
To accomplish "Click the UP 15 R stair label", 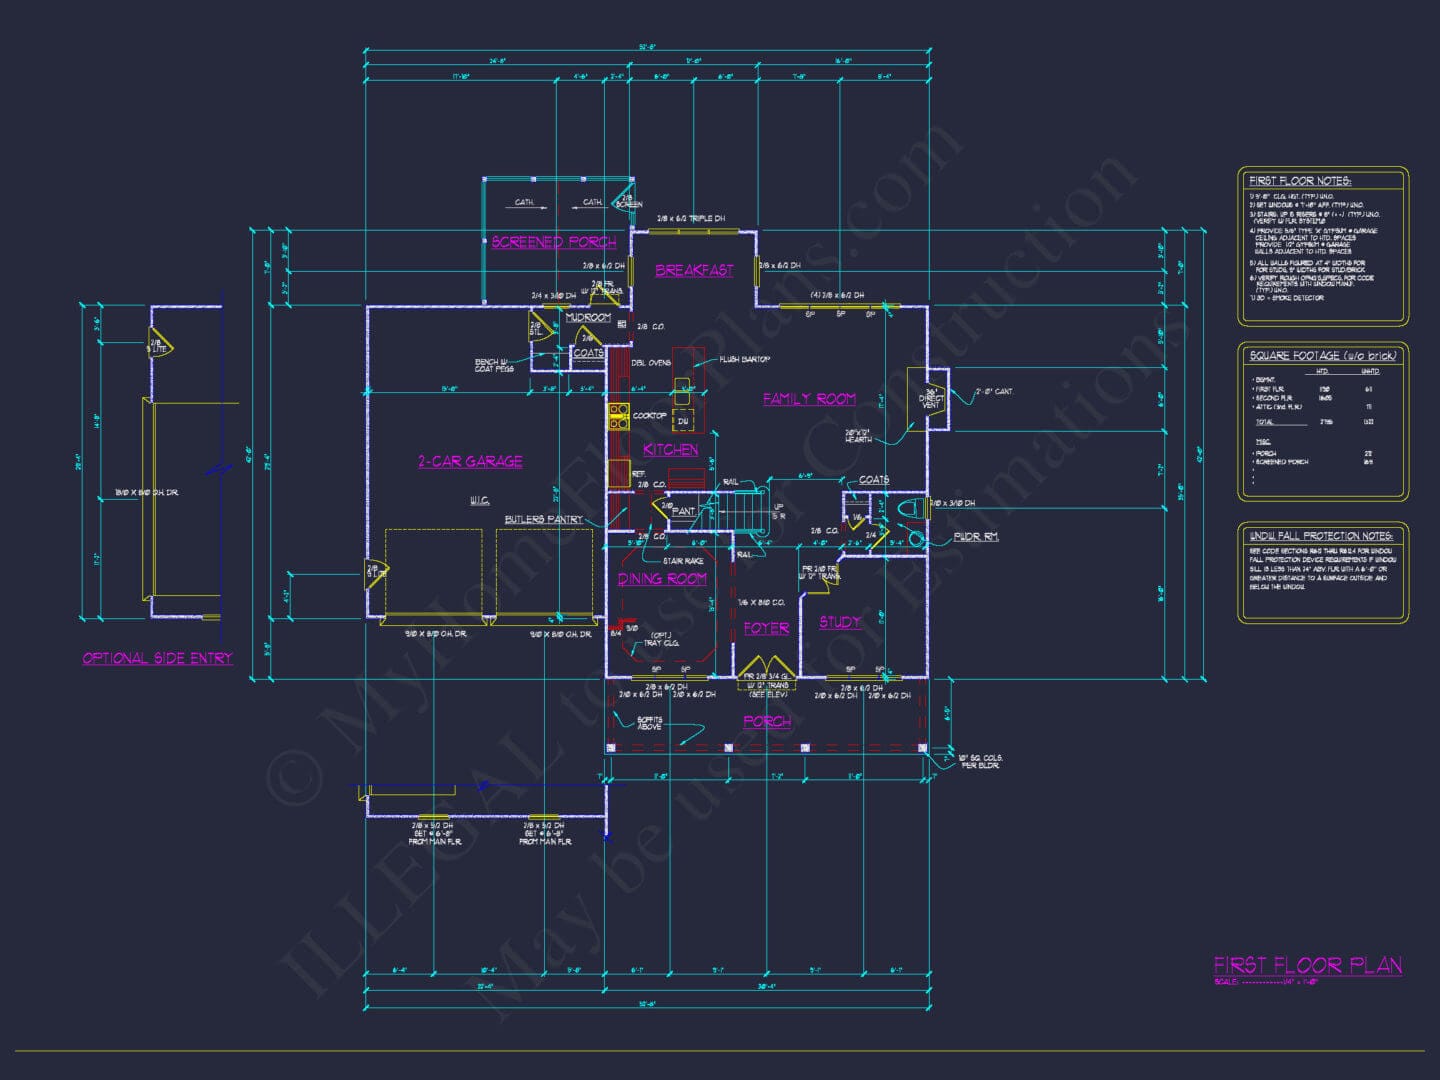I will coord(779,511).
